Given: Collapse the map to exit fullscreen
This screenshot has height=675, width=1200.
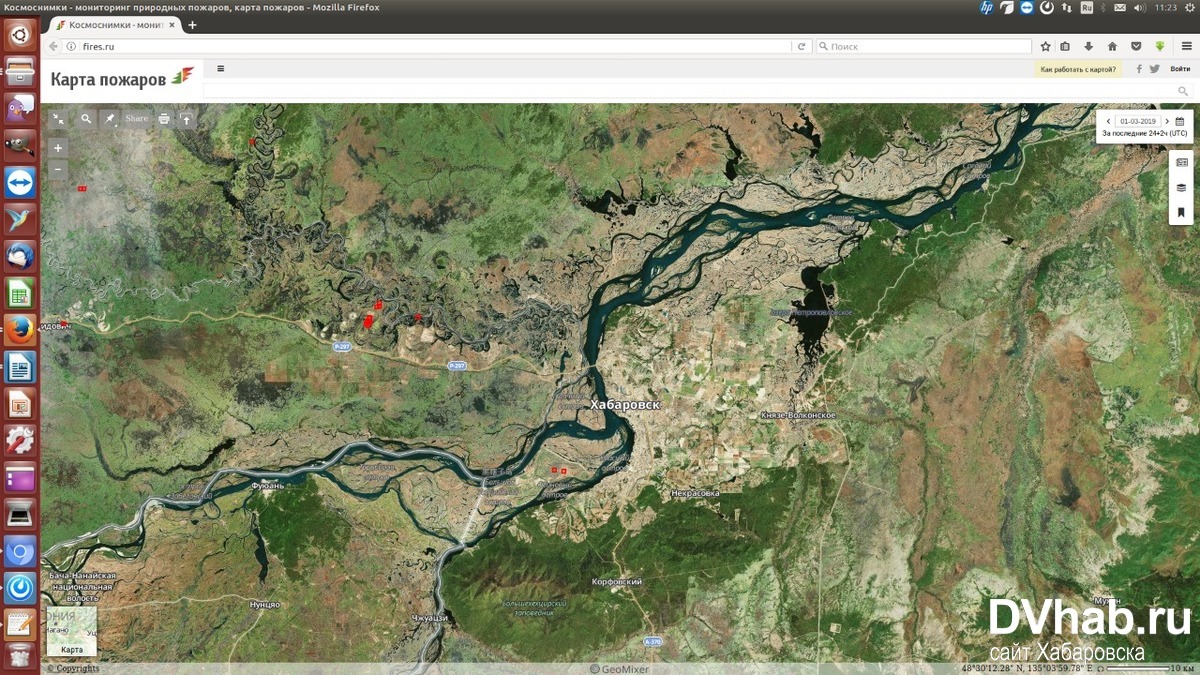Looking at the screenshot, I should [58, 118].
